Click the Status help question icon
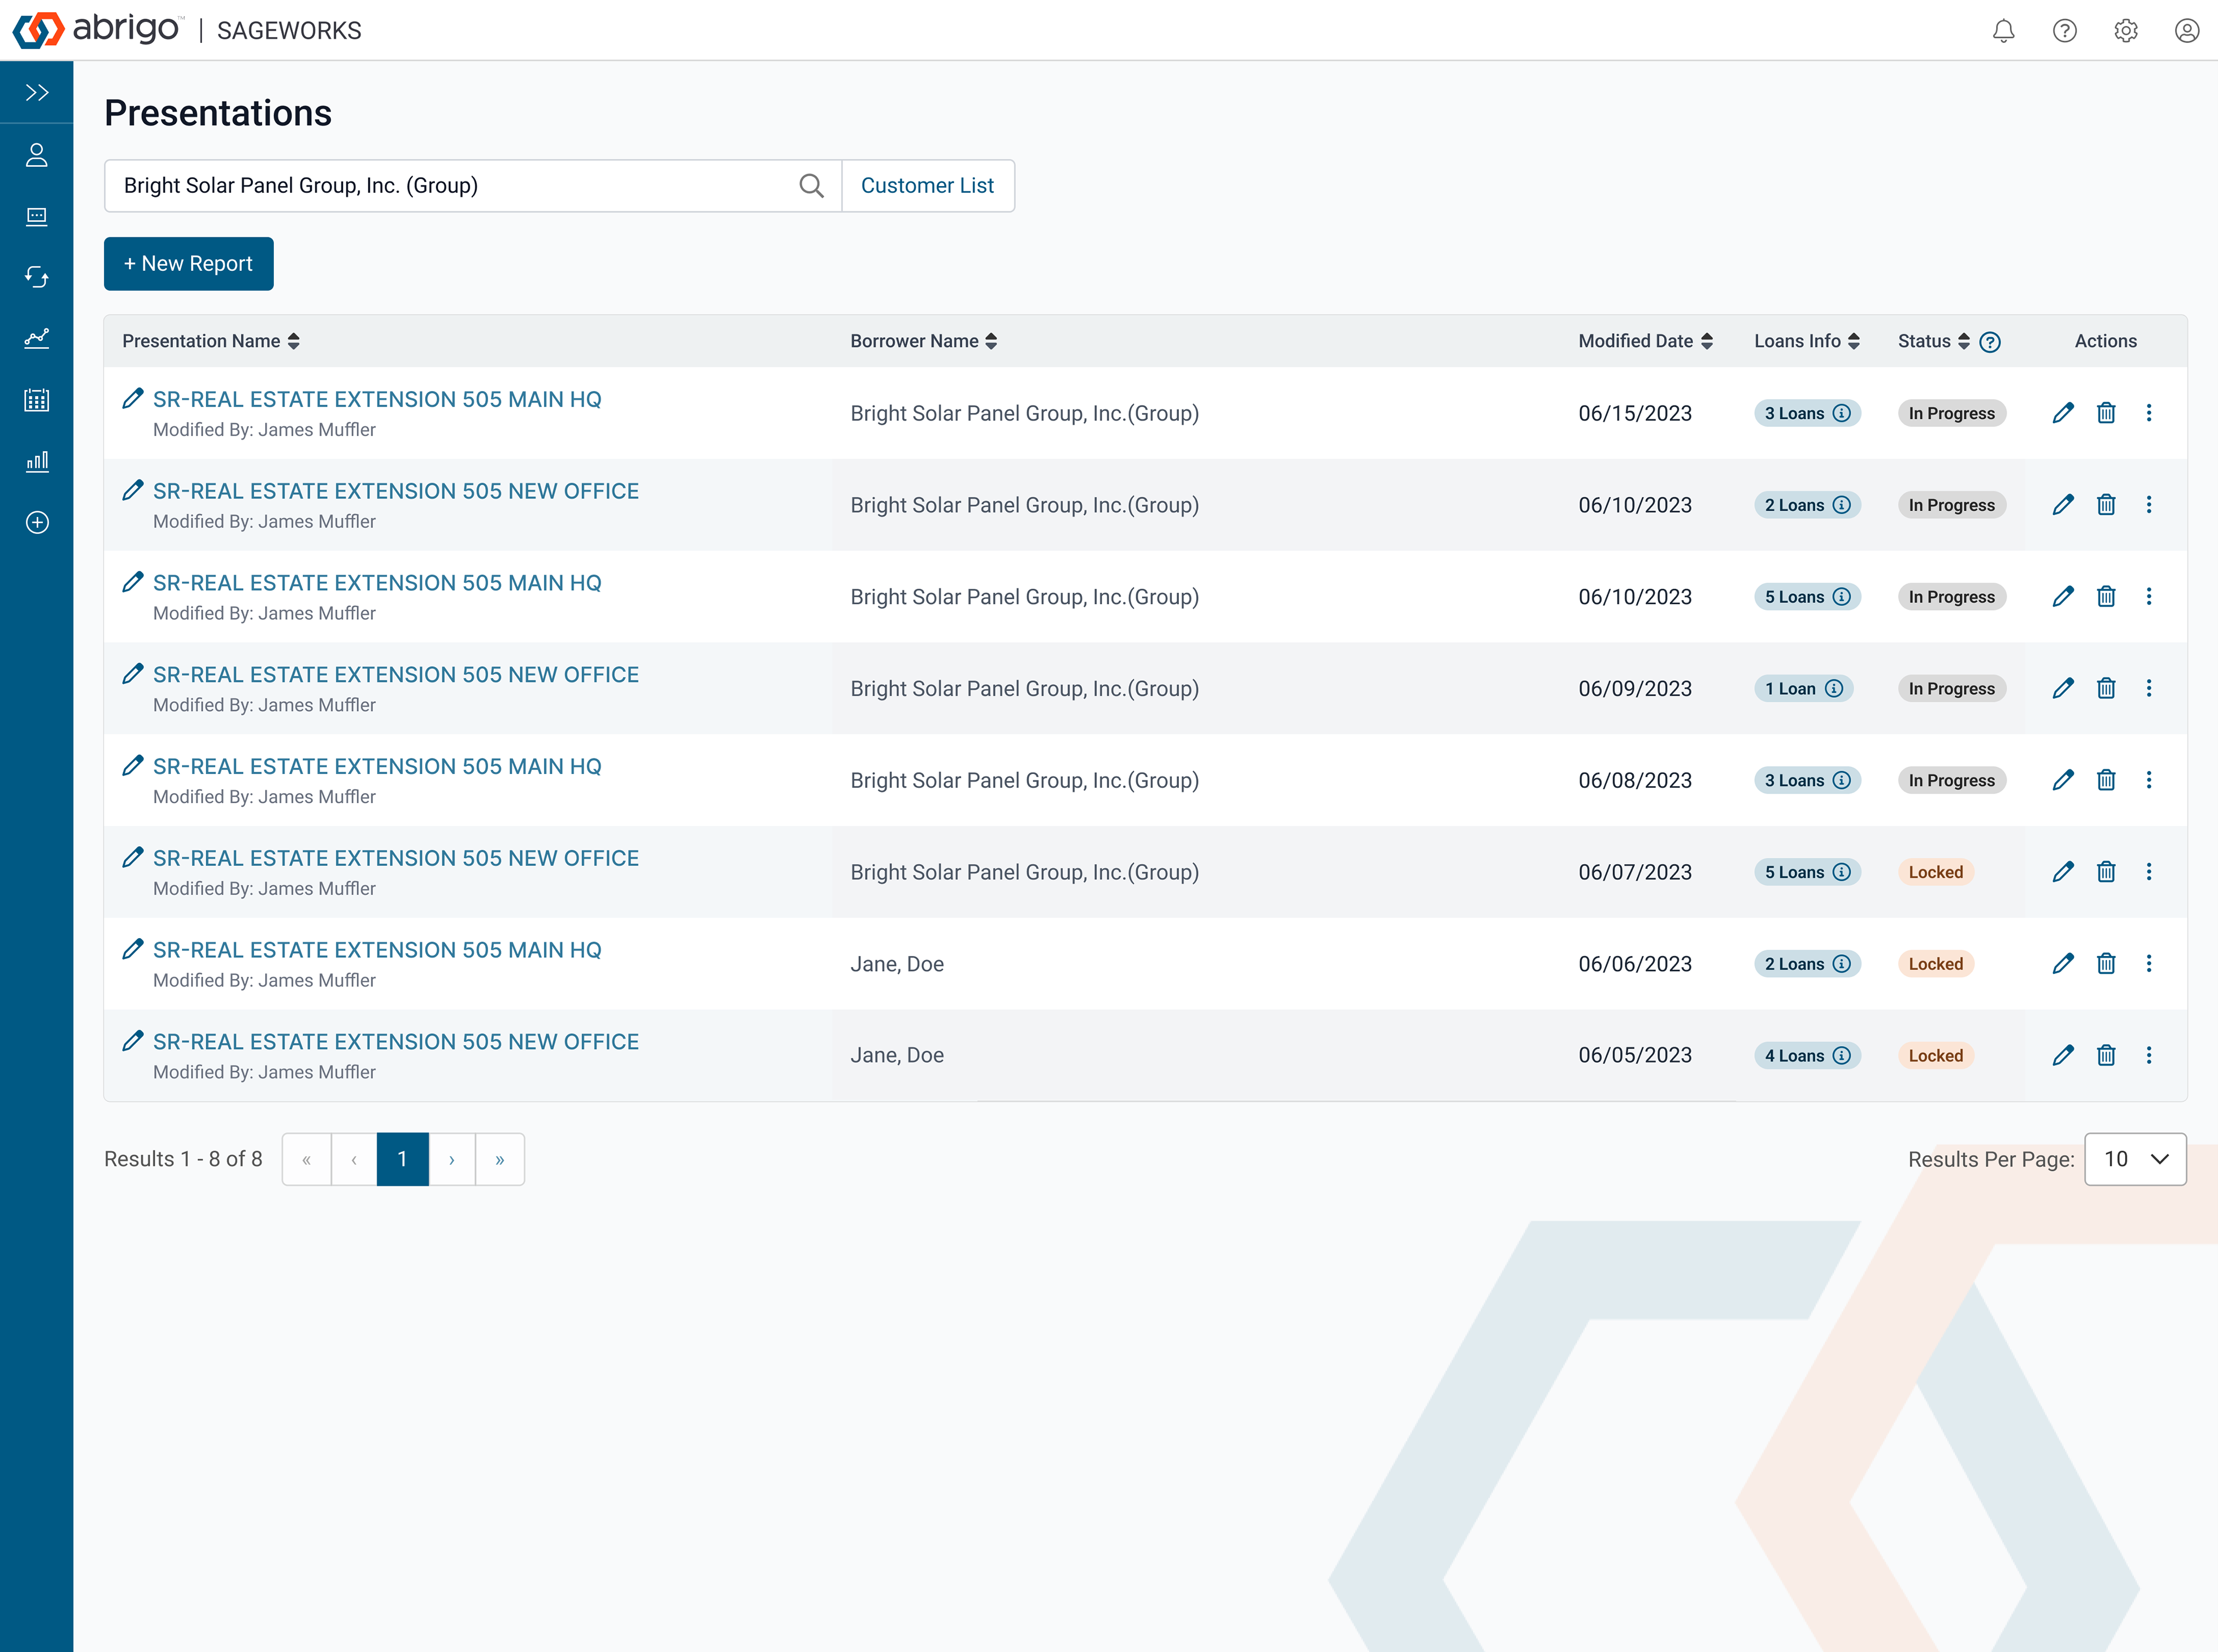 point(1990,342)
